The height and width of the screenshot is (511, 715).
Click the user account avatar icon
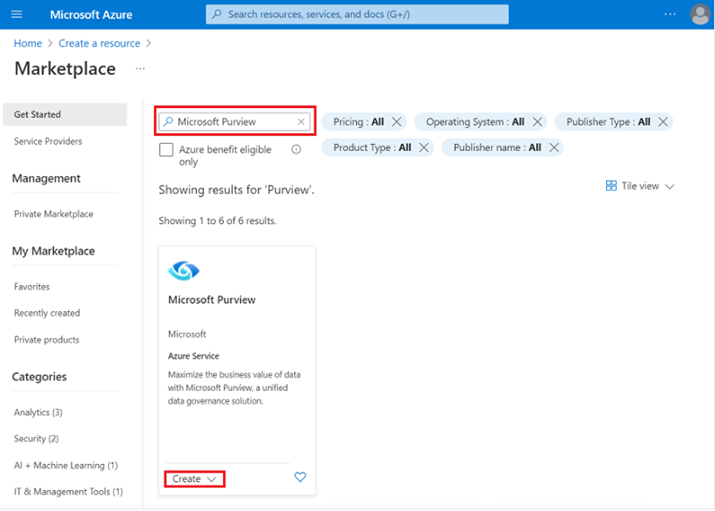[700, 14]
